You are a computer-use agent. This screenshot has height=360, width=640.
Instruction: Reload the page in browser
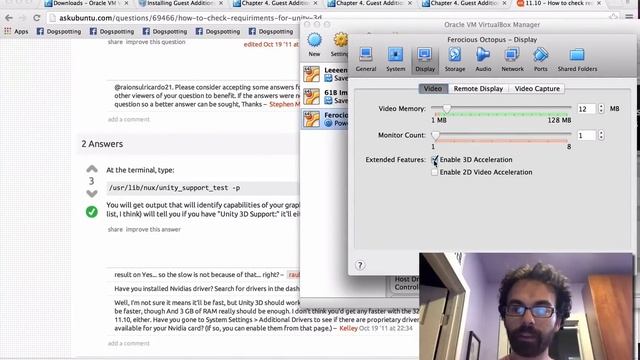click(37, 18)
